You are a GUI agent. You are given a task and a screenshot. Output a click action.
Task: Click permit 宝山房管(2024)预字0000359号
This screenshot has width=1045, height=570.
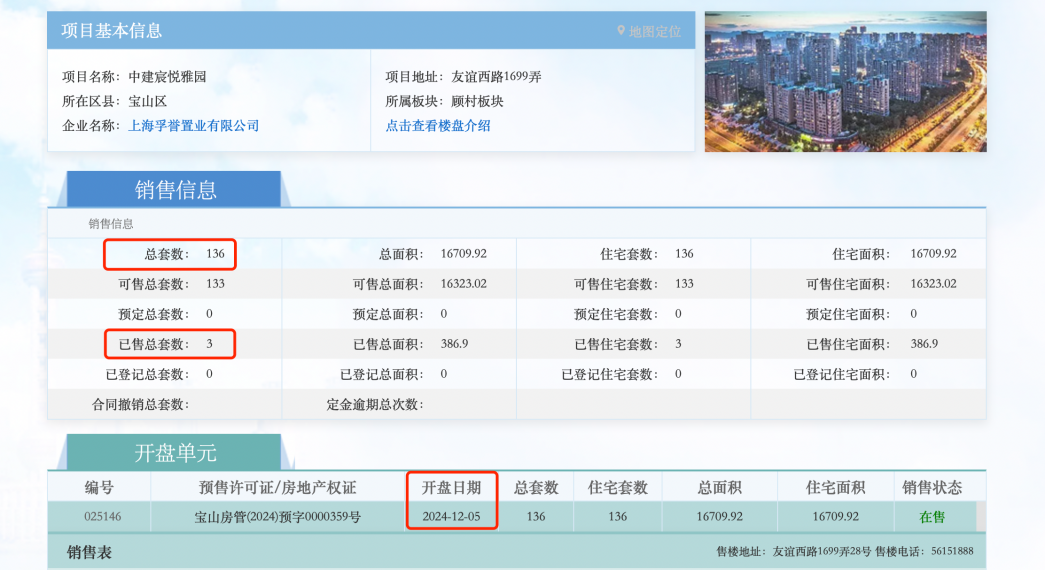pos(277,517)
